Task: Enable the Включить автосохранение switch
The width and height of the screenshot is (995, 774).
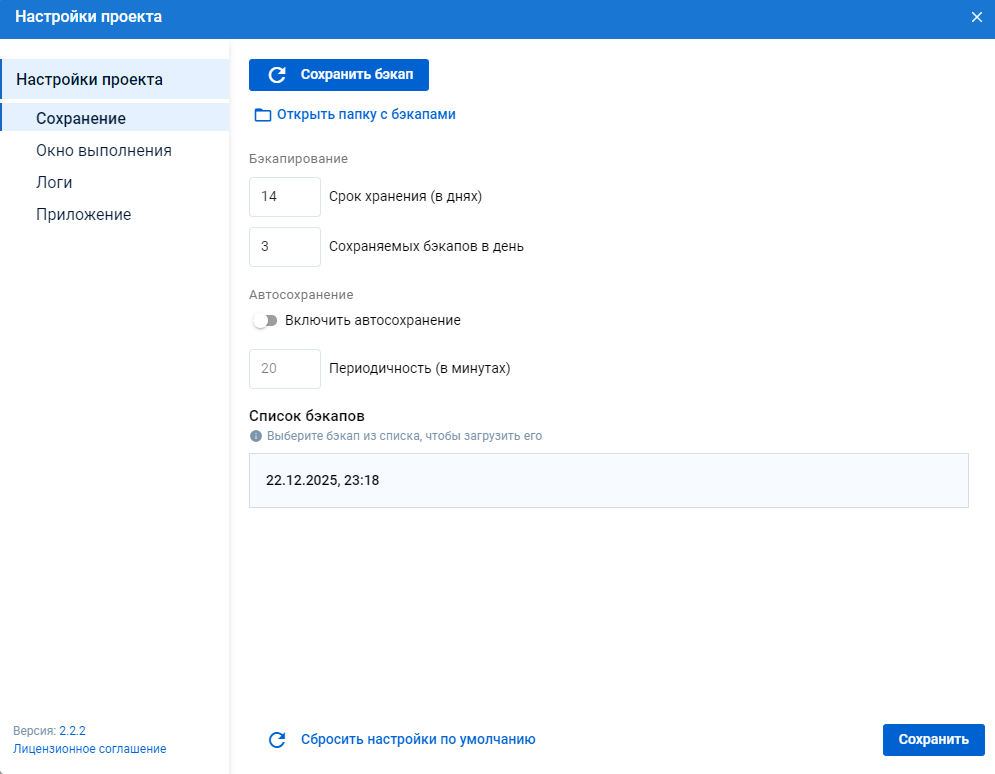Action: click(x=265, y=321)
